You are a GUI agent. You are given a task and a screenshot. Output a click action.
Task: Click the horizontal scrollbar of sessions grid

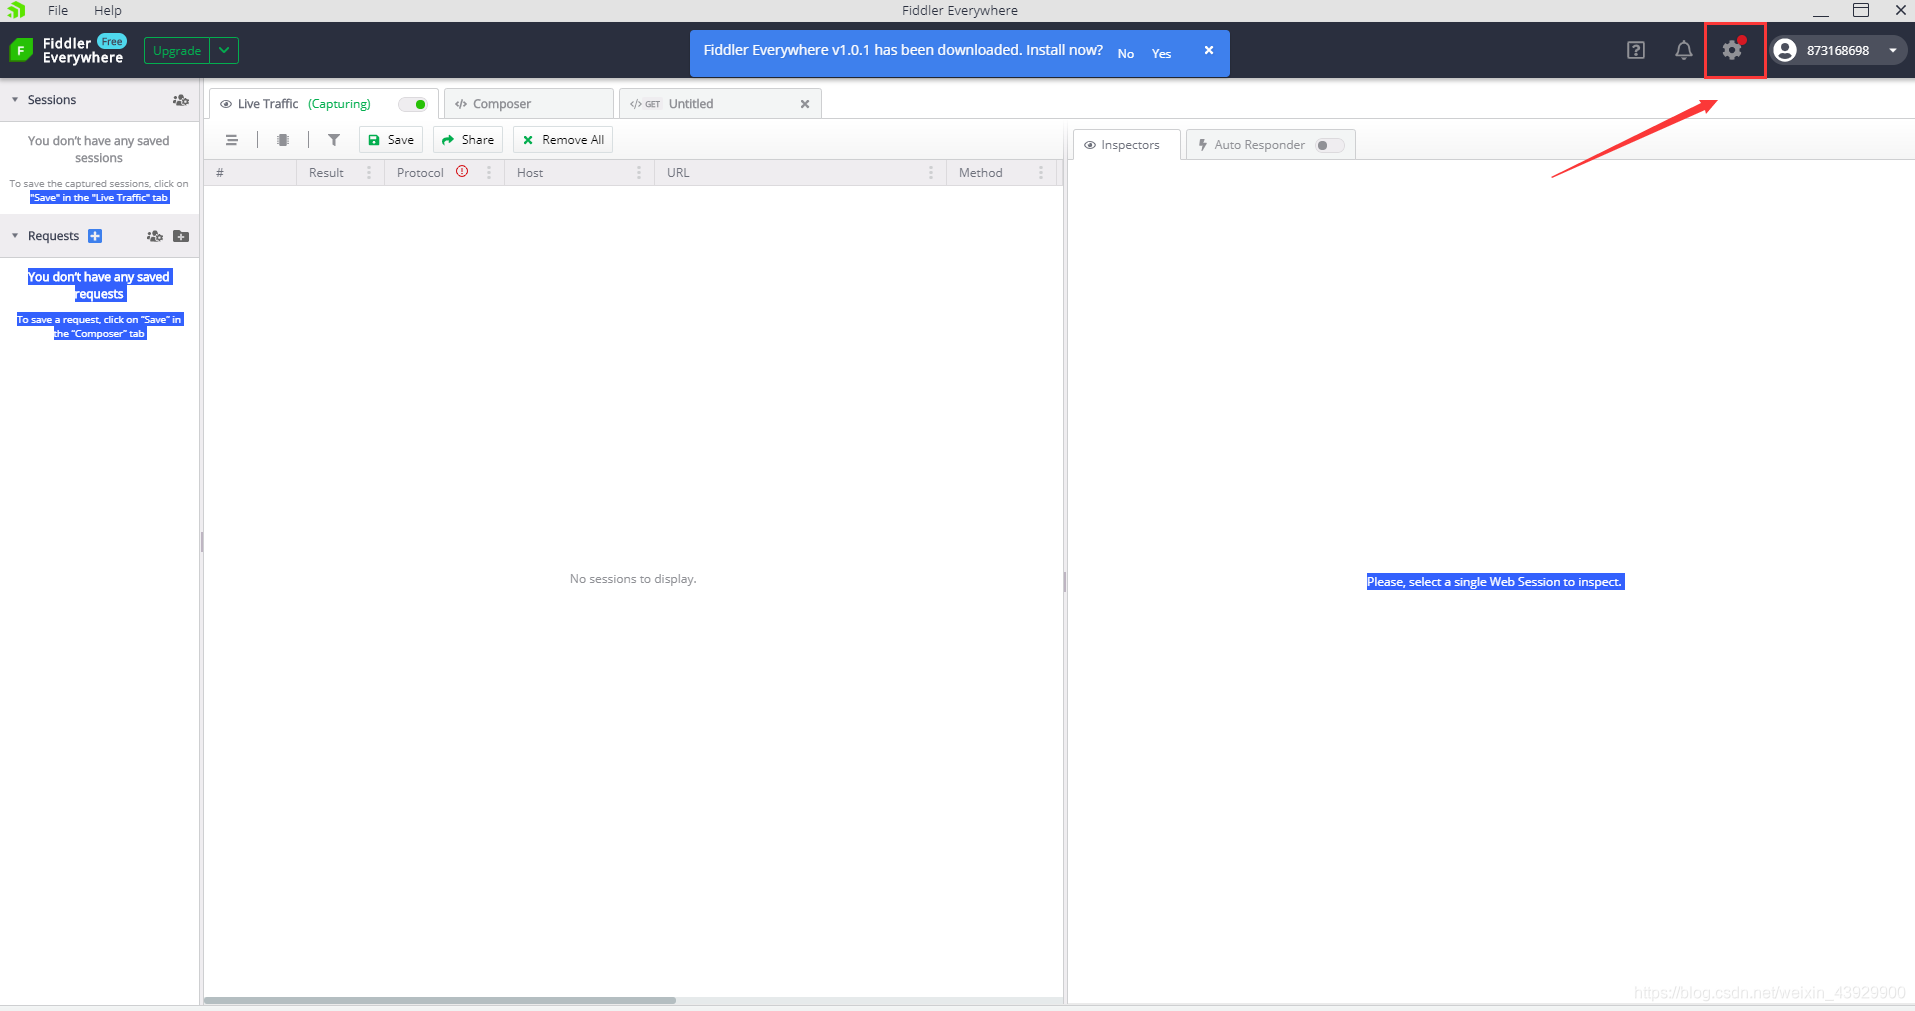(440, 1000)
